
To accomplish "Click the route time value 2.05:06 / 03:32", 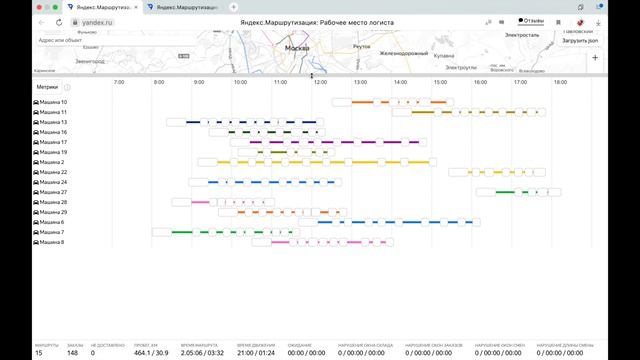I will (202, 353).
